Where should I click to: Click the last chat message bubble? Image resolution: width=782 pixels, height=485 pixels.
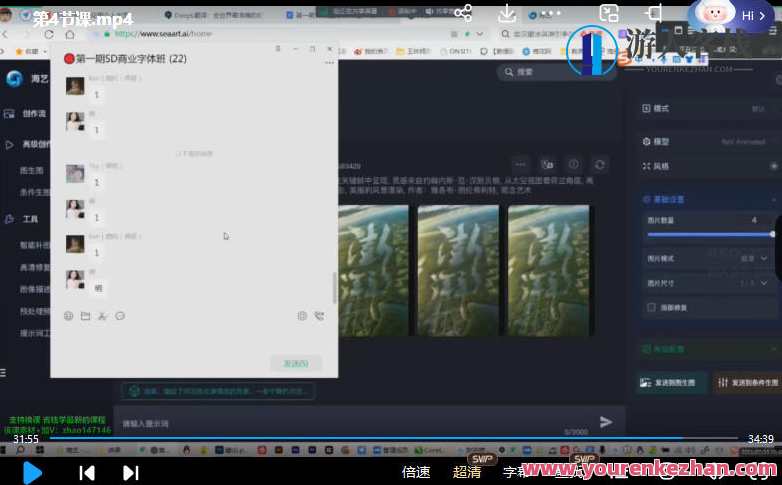(99, 288)
